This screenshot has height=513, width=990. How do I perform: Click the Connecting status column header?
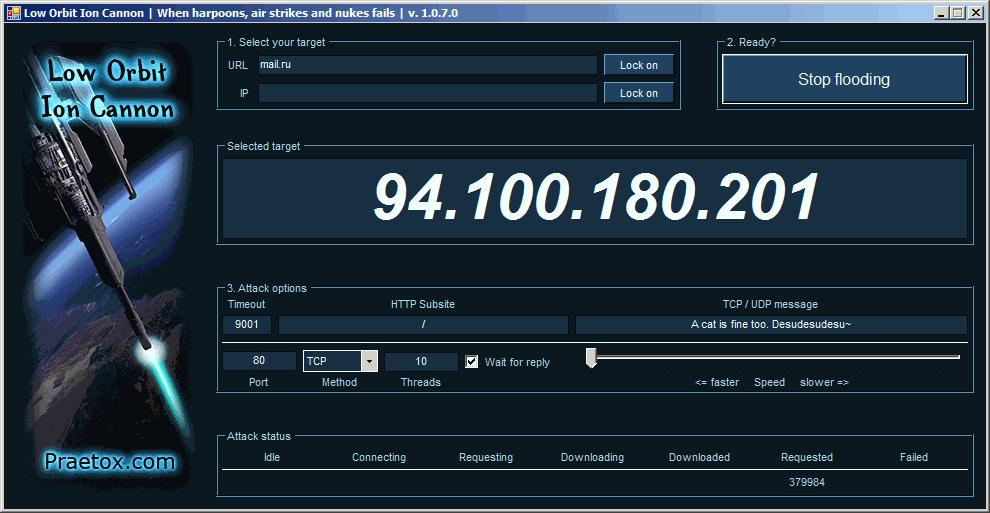pyautogui.click(x=379, y=457)
